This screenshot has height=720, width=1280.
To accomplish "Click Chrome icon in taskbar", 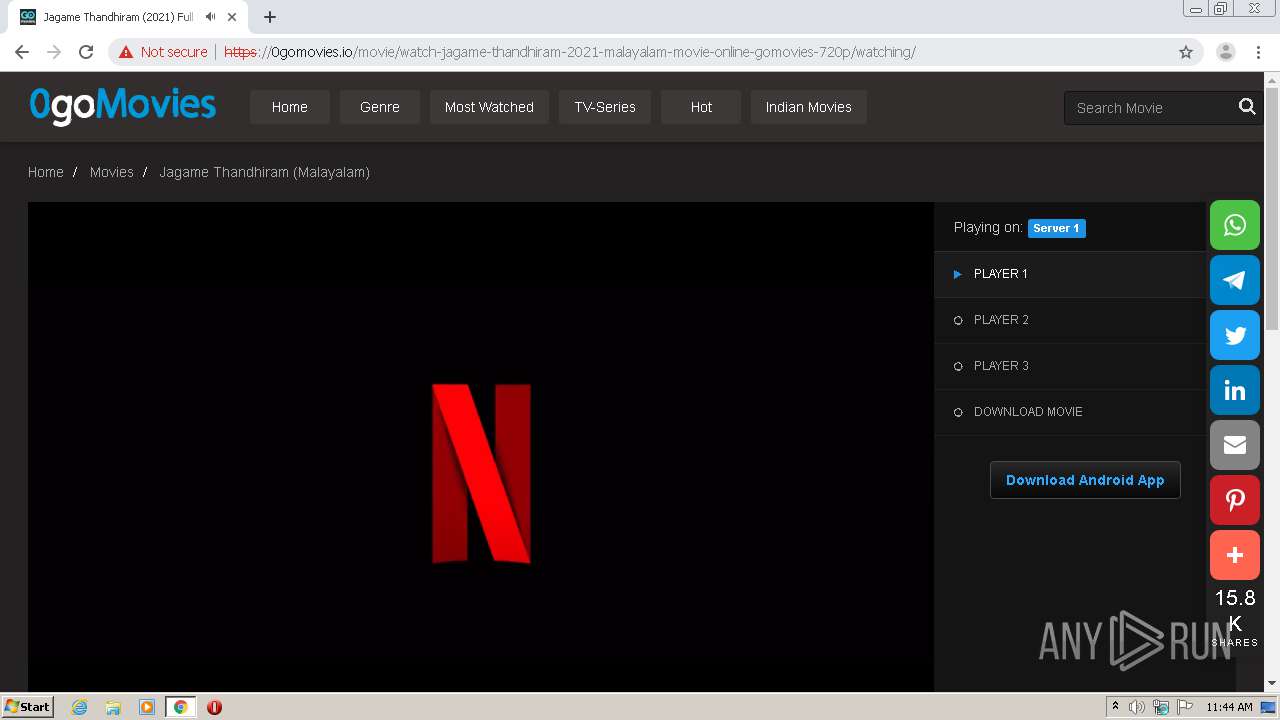I will point(180,707).
